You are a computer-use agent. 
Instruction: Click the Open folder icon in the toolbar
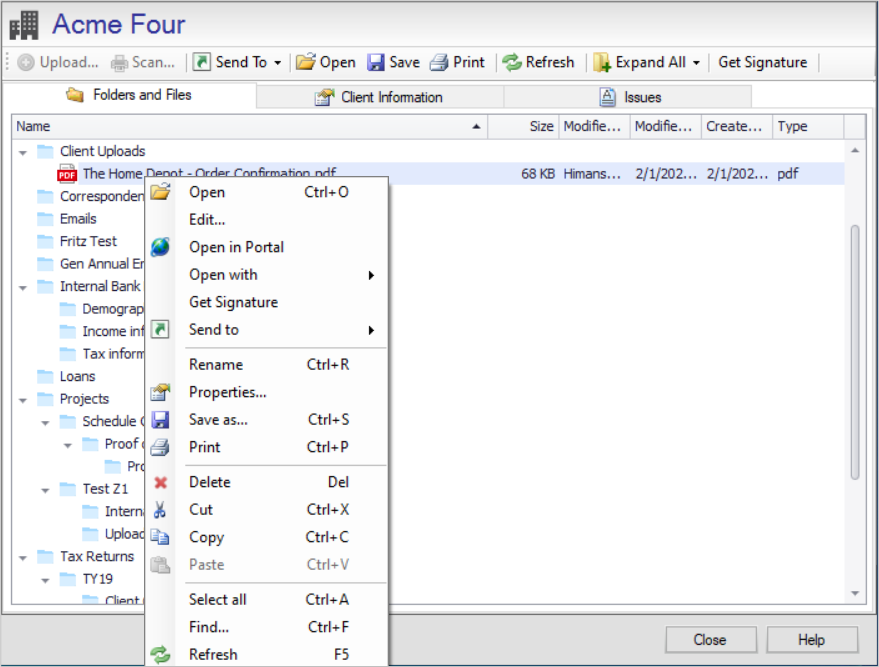click(x=304, y=62)
